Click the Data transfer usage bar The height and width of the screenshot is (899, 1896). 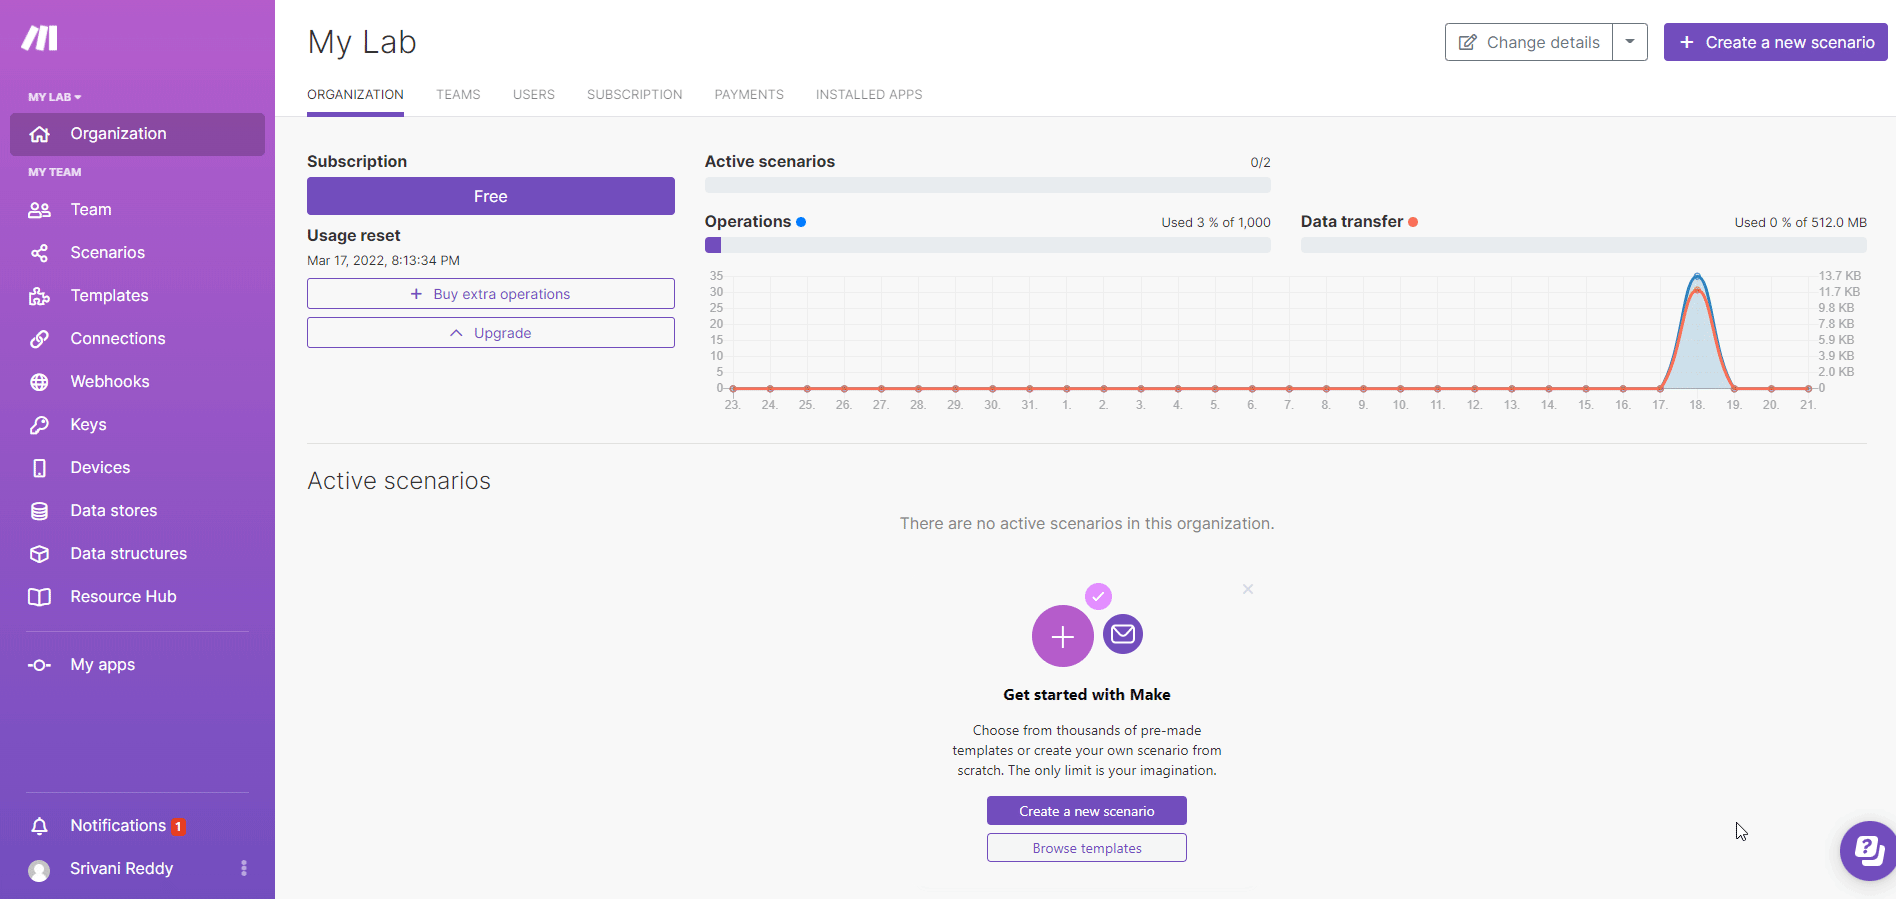[x=1584, y=245]
